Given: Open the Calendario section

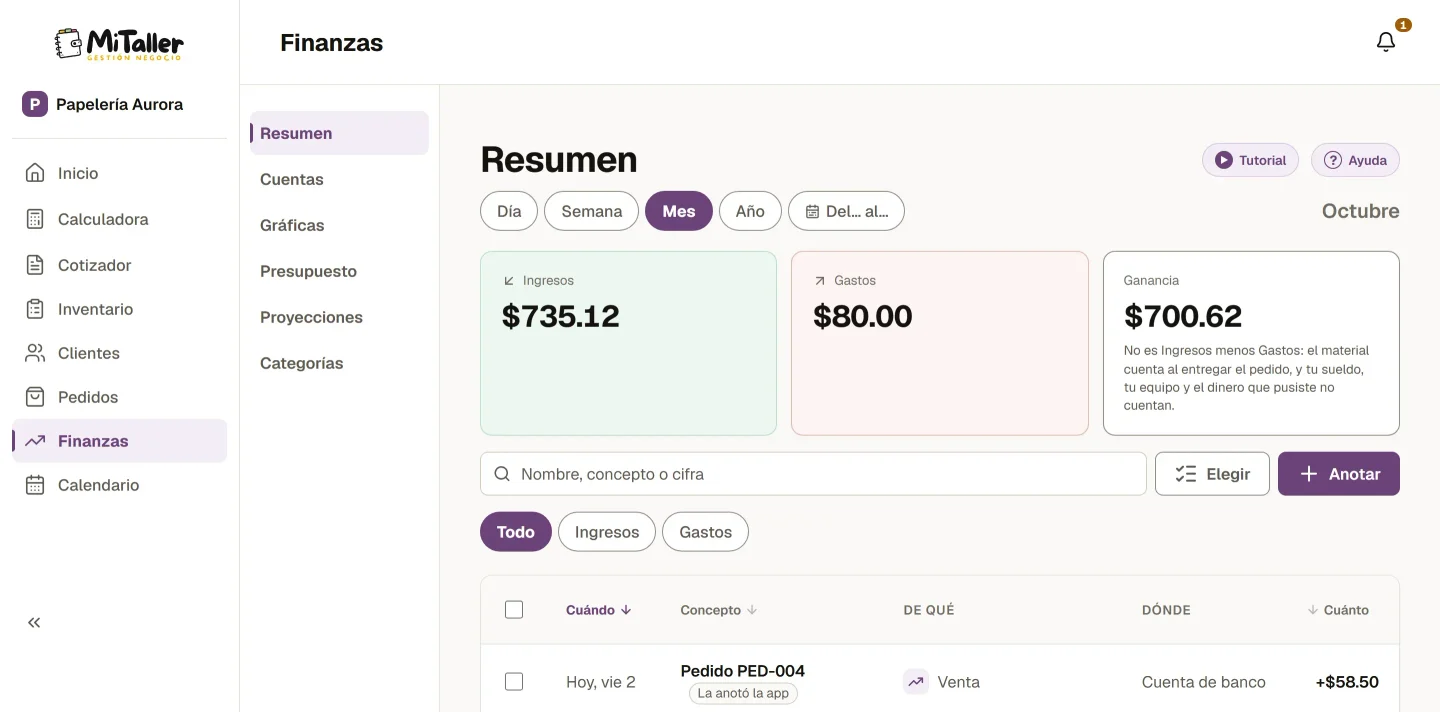Looking at the screenshot, I should [119, 485].
